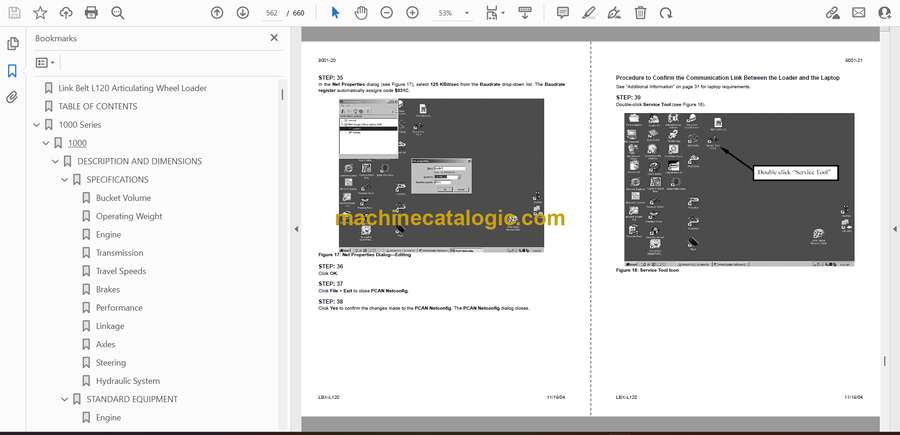Jump to the Axles bookmark

coord(106,344)
